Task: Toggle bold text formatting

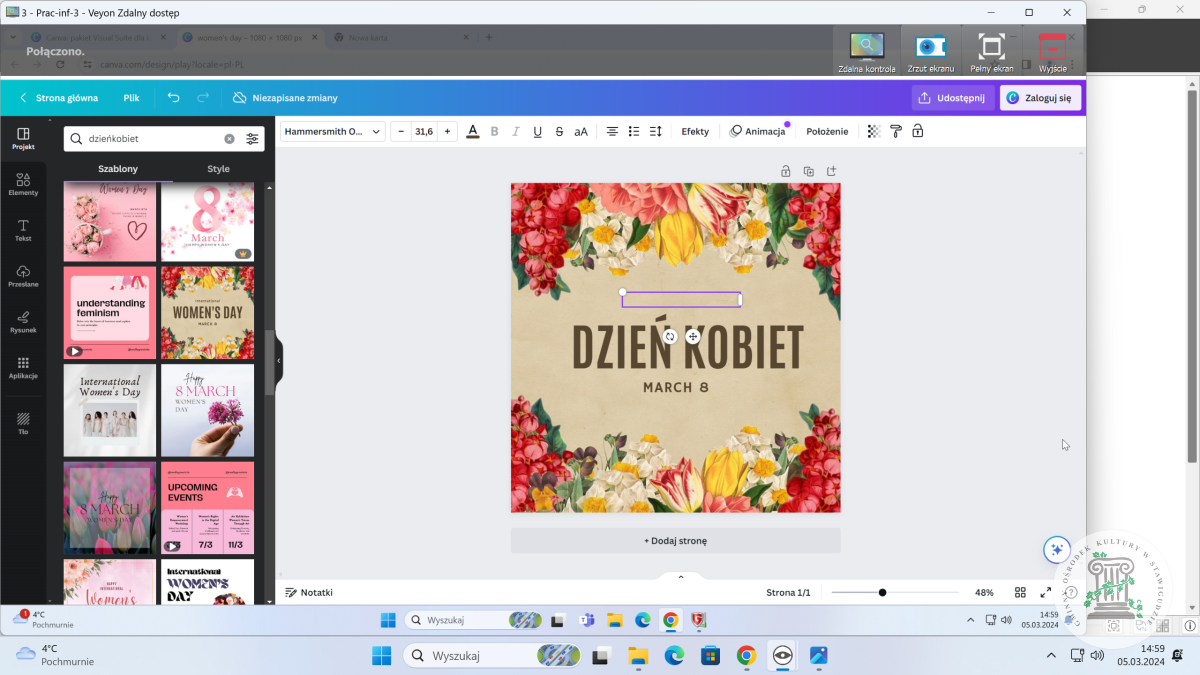Action: [x=494, y=131]
